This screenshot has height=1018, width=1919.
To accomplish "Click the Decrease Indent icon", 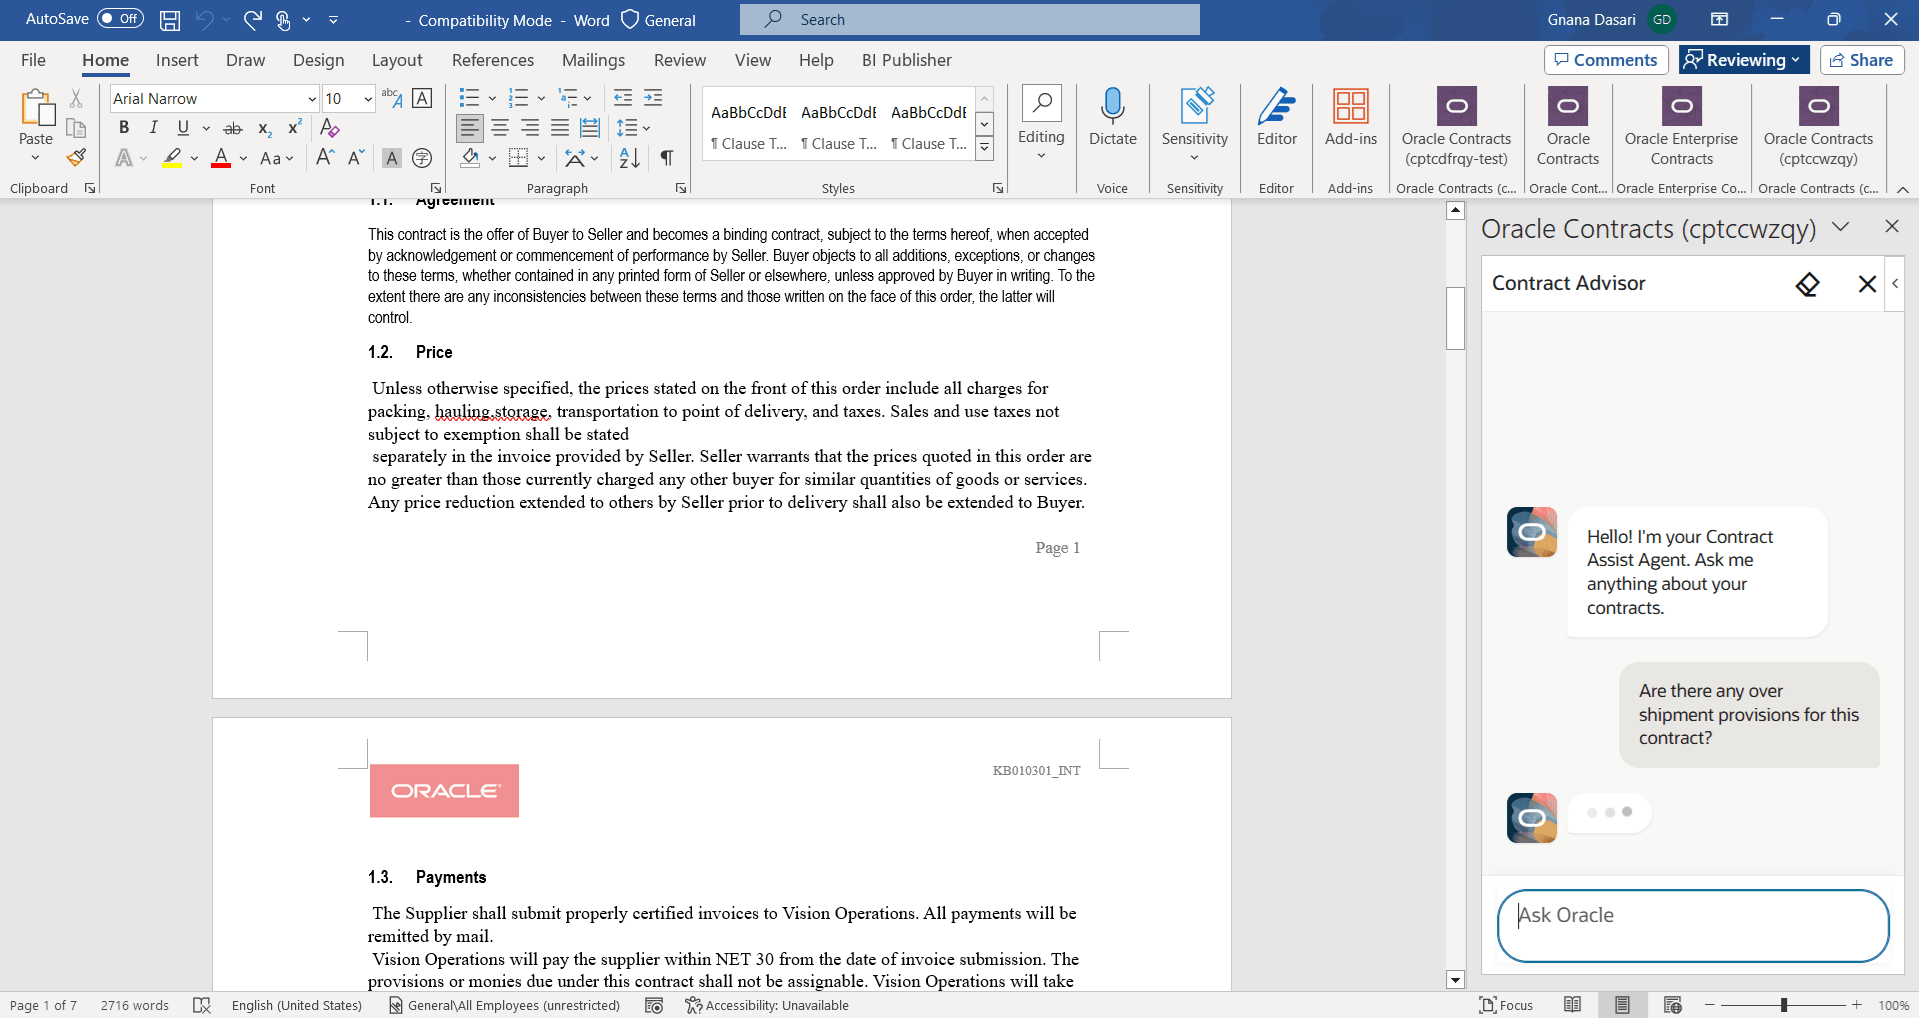I will point(623,98).
